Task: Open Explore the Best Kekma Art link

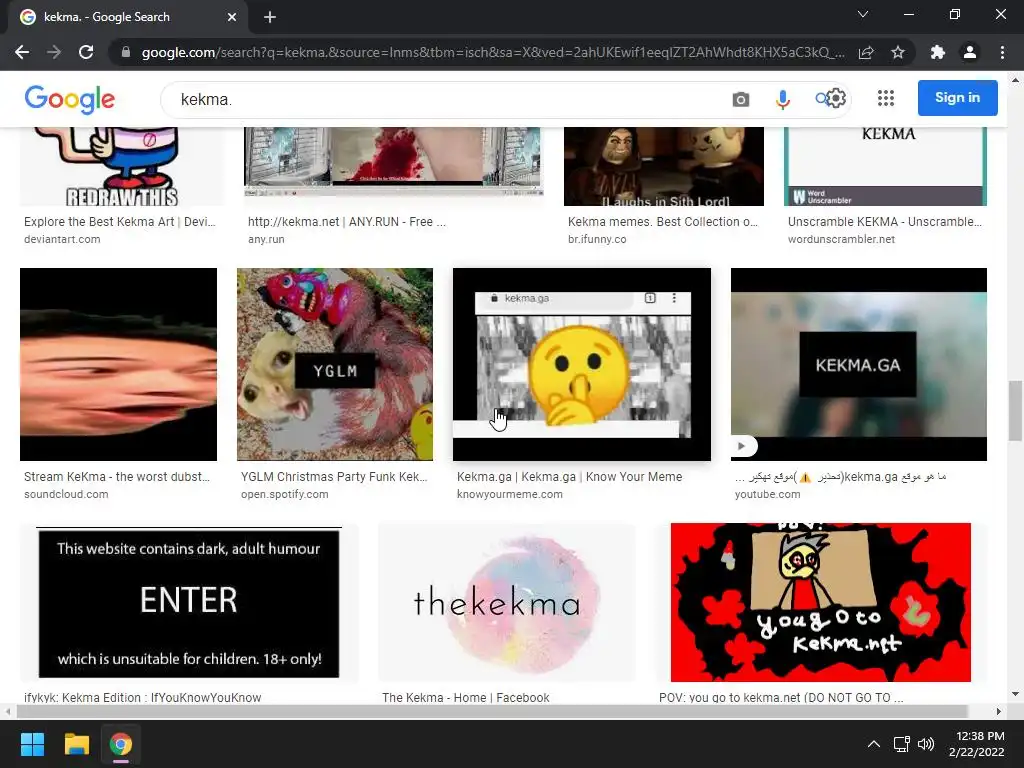Action: pos(120,222)
